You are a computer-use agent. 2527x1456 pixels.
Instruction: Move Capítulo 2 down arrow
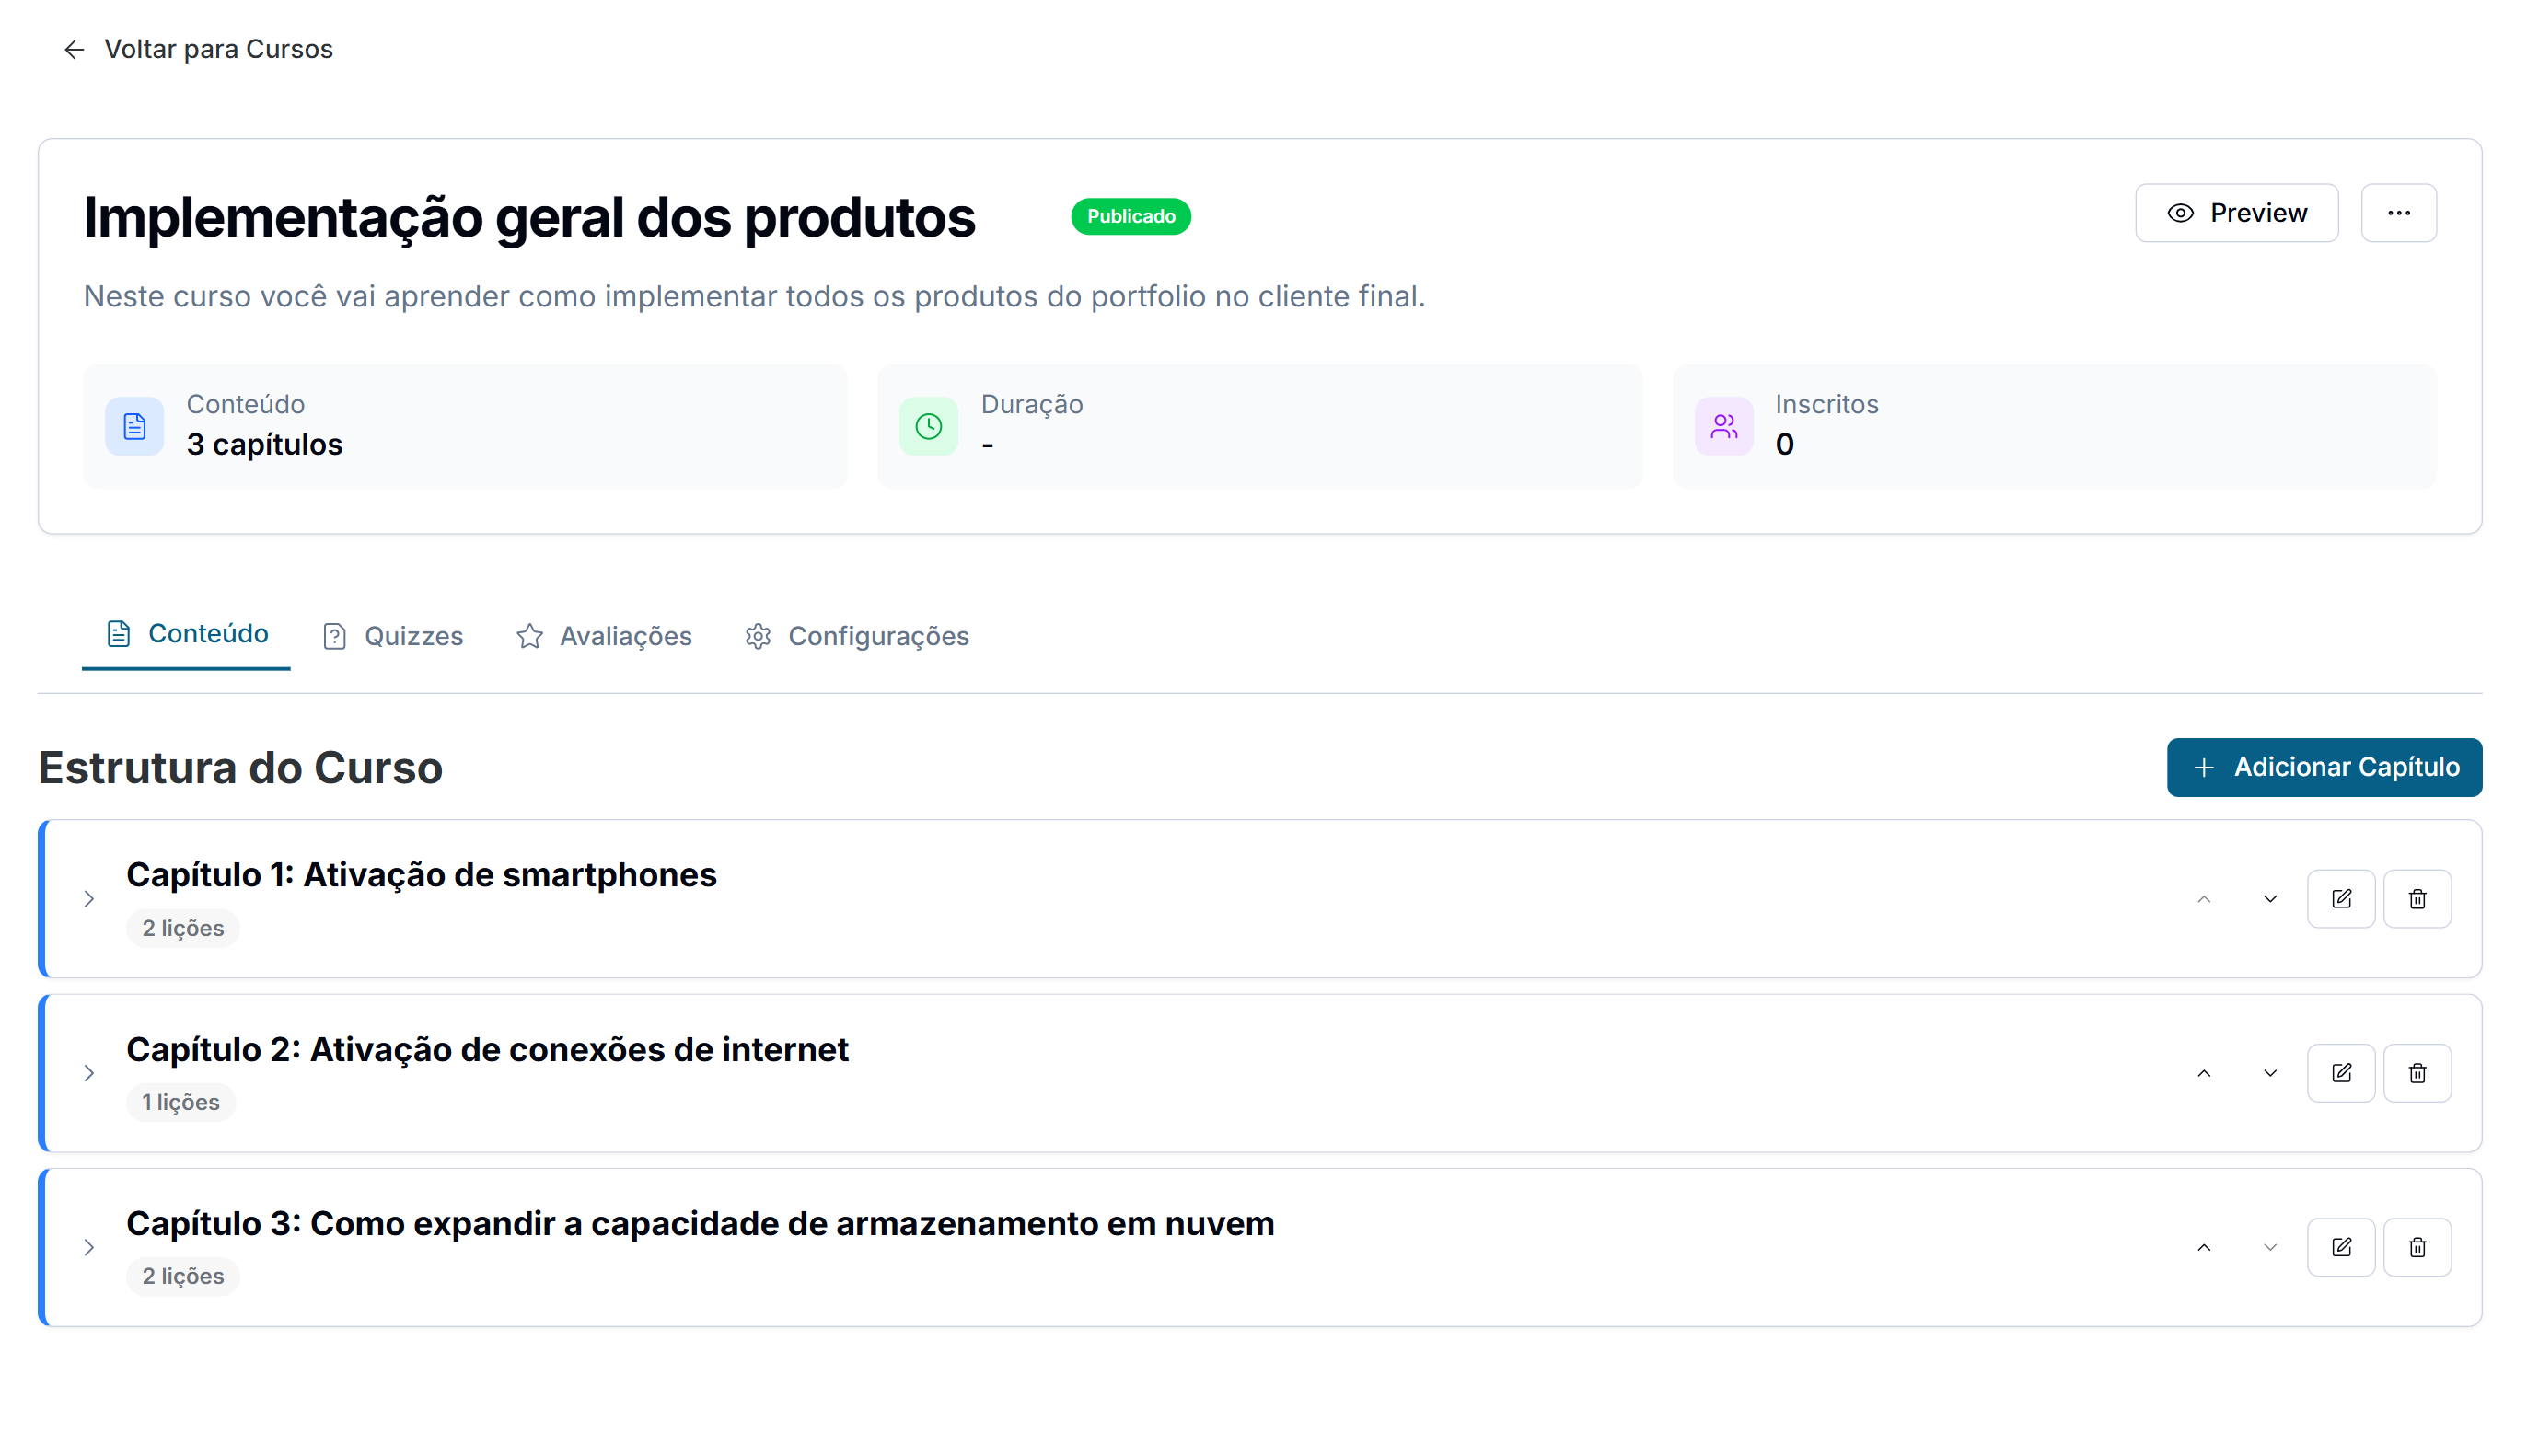point(2269,1072)
